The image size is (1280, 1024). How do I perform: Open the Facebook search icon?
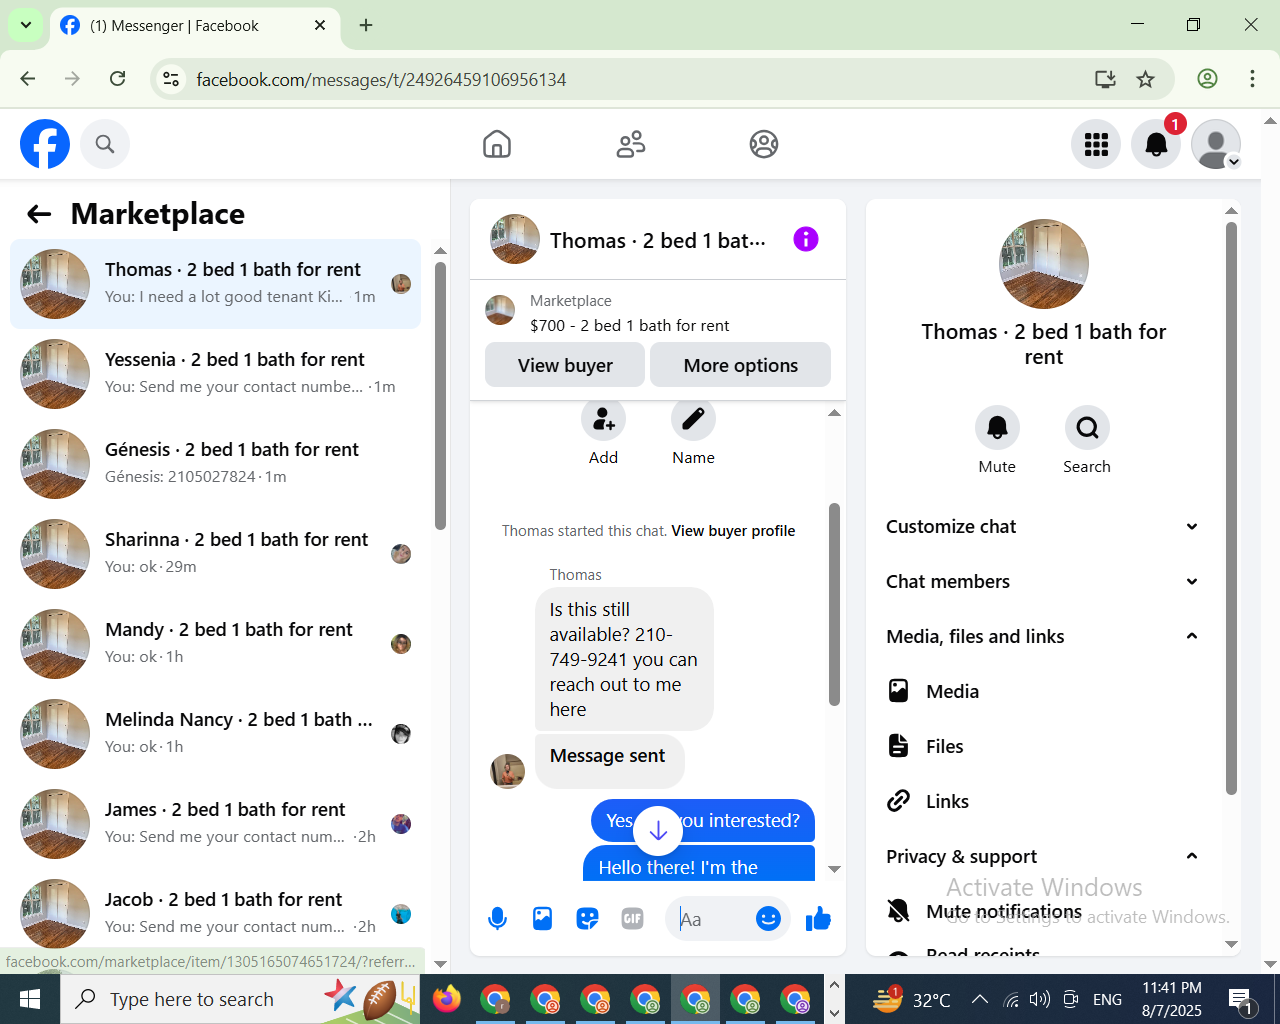click(x=105, y=144)
